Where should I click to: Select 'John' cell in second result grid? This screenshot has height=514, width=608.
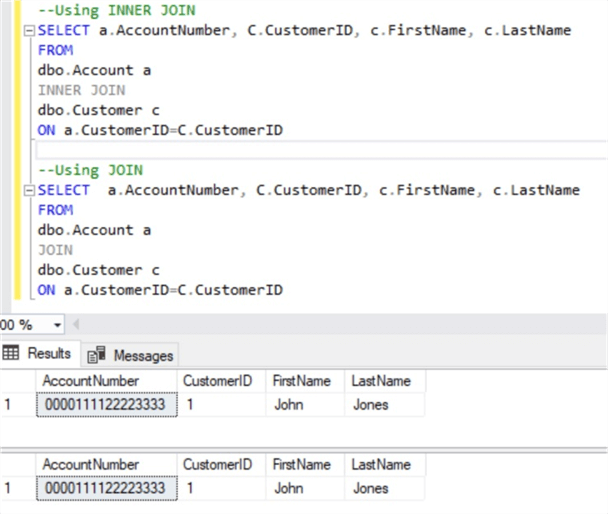305,488
